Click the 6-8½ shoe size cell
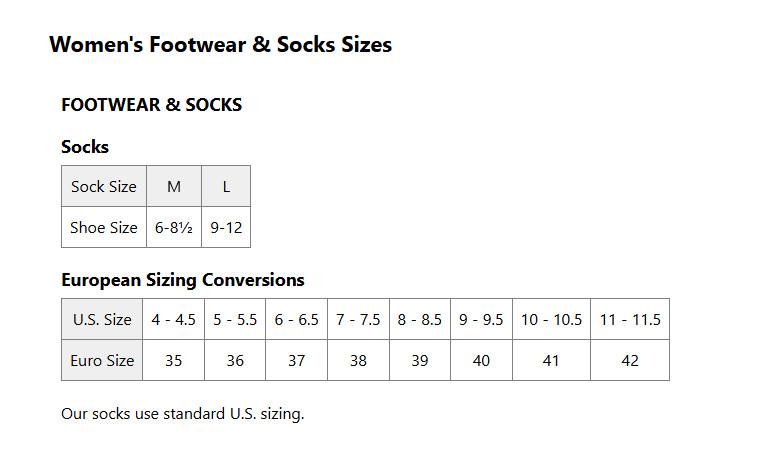The width and height of the screenshot is (757, 463). pos(174,228)
